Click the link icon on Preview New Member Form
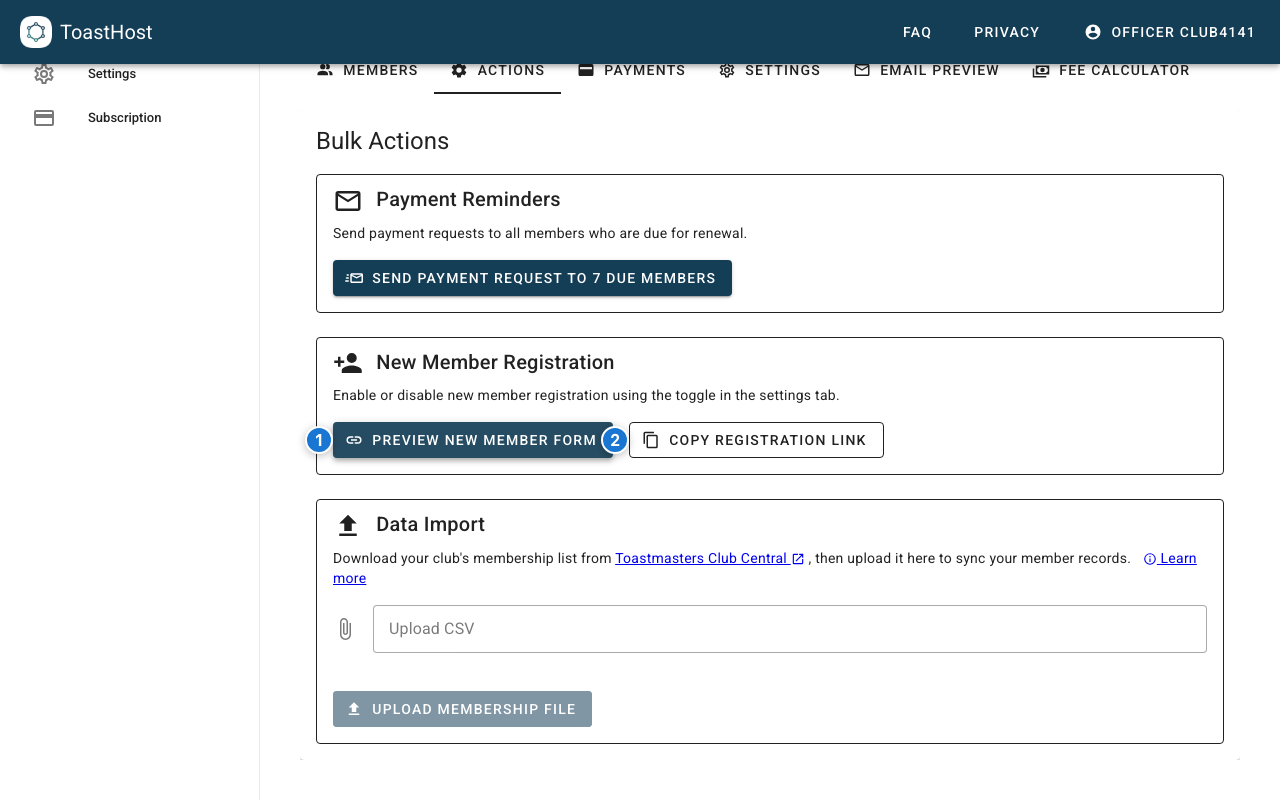The image size is (1280, 800). (353, 440)
